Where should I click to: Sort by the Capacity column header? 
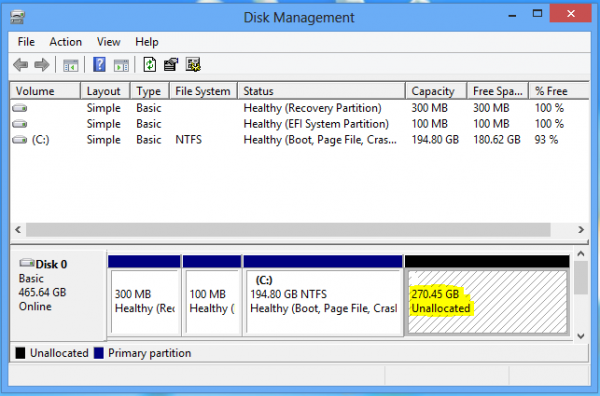click(x=436, y=91)
